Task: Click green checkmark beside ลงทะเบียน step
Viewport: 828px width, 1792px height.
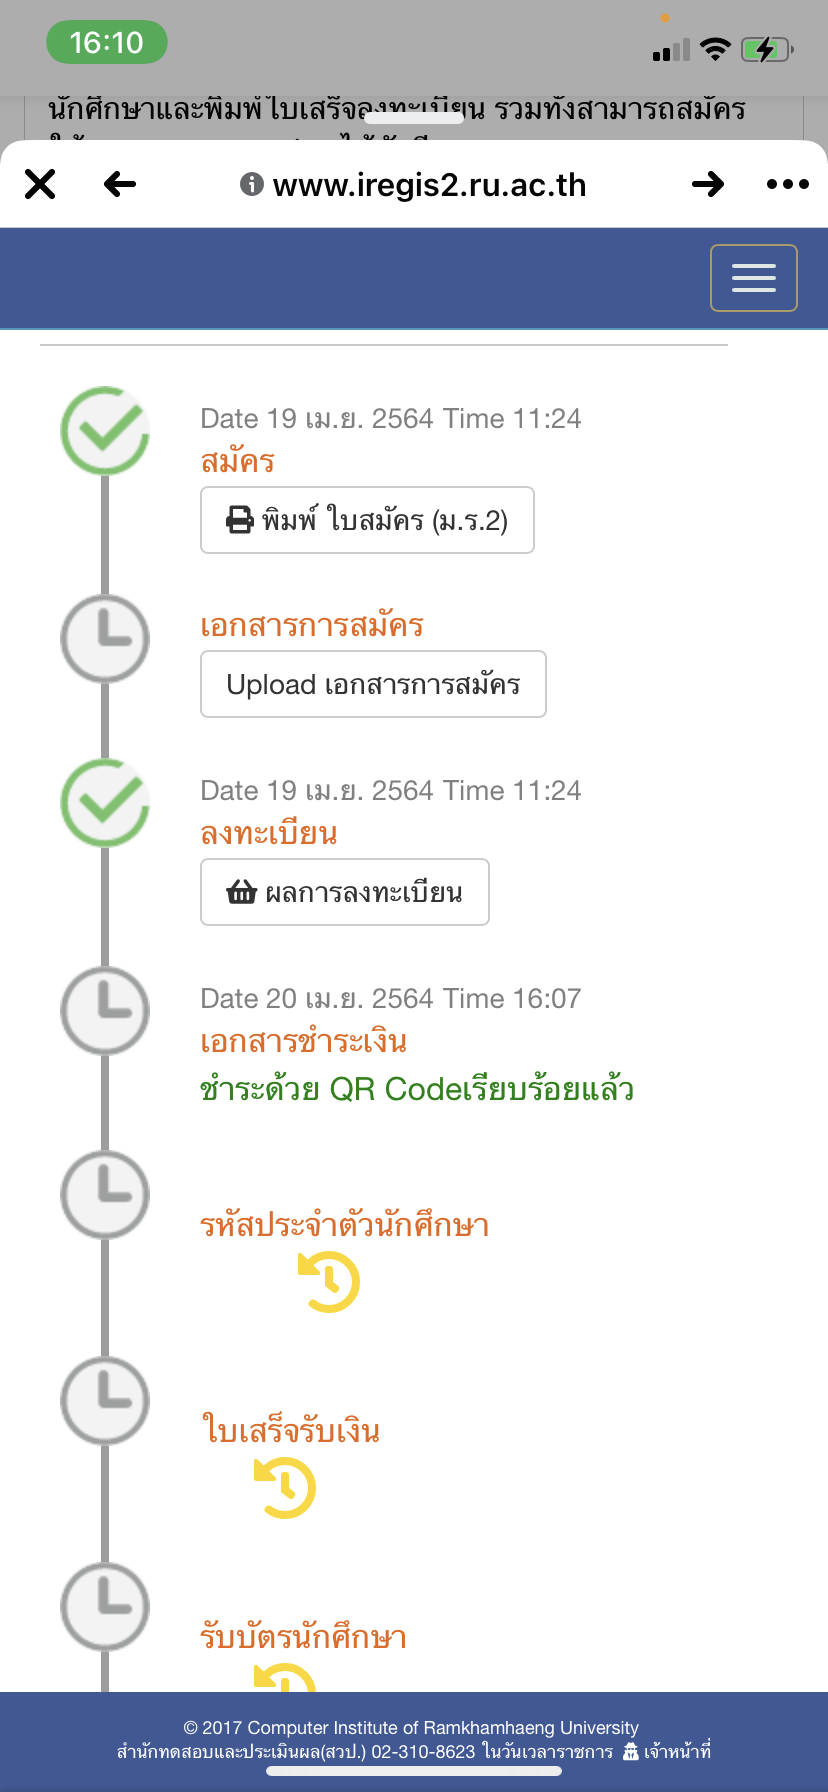Action: 105,803
